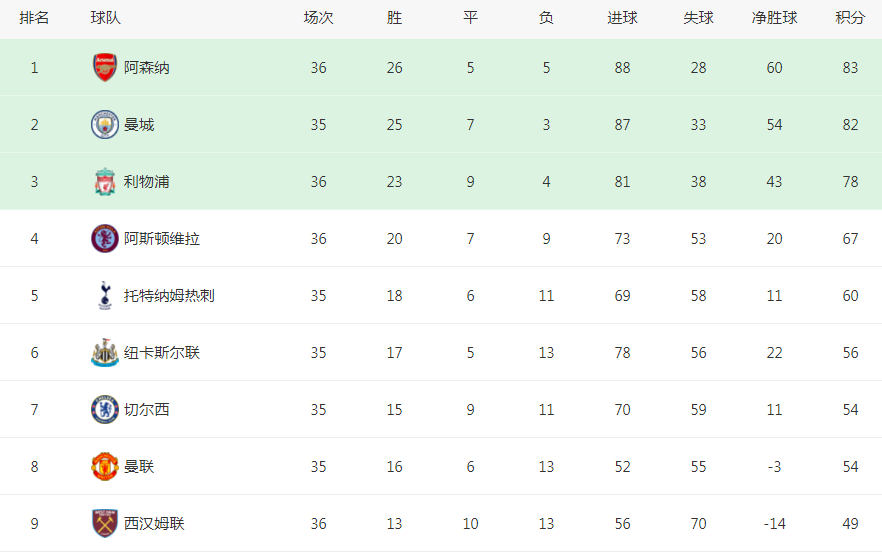Select the 托特纳姆热刺 team name
This screenshot has width=882, height=552.
point(169,295)
